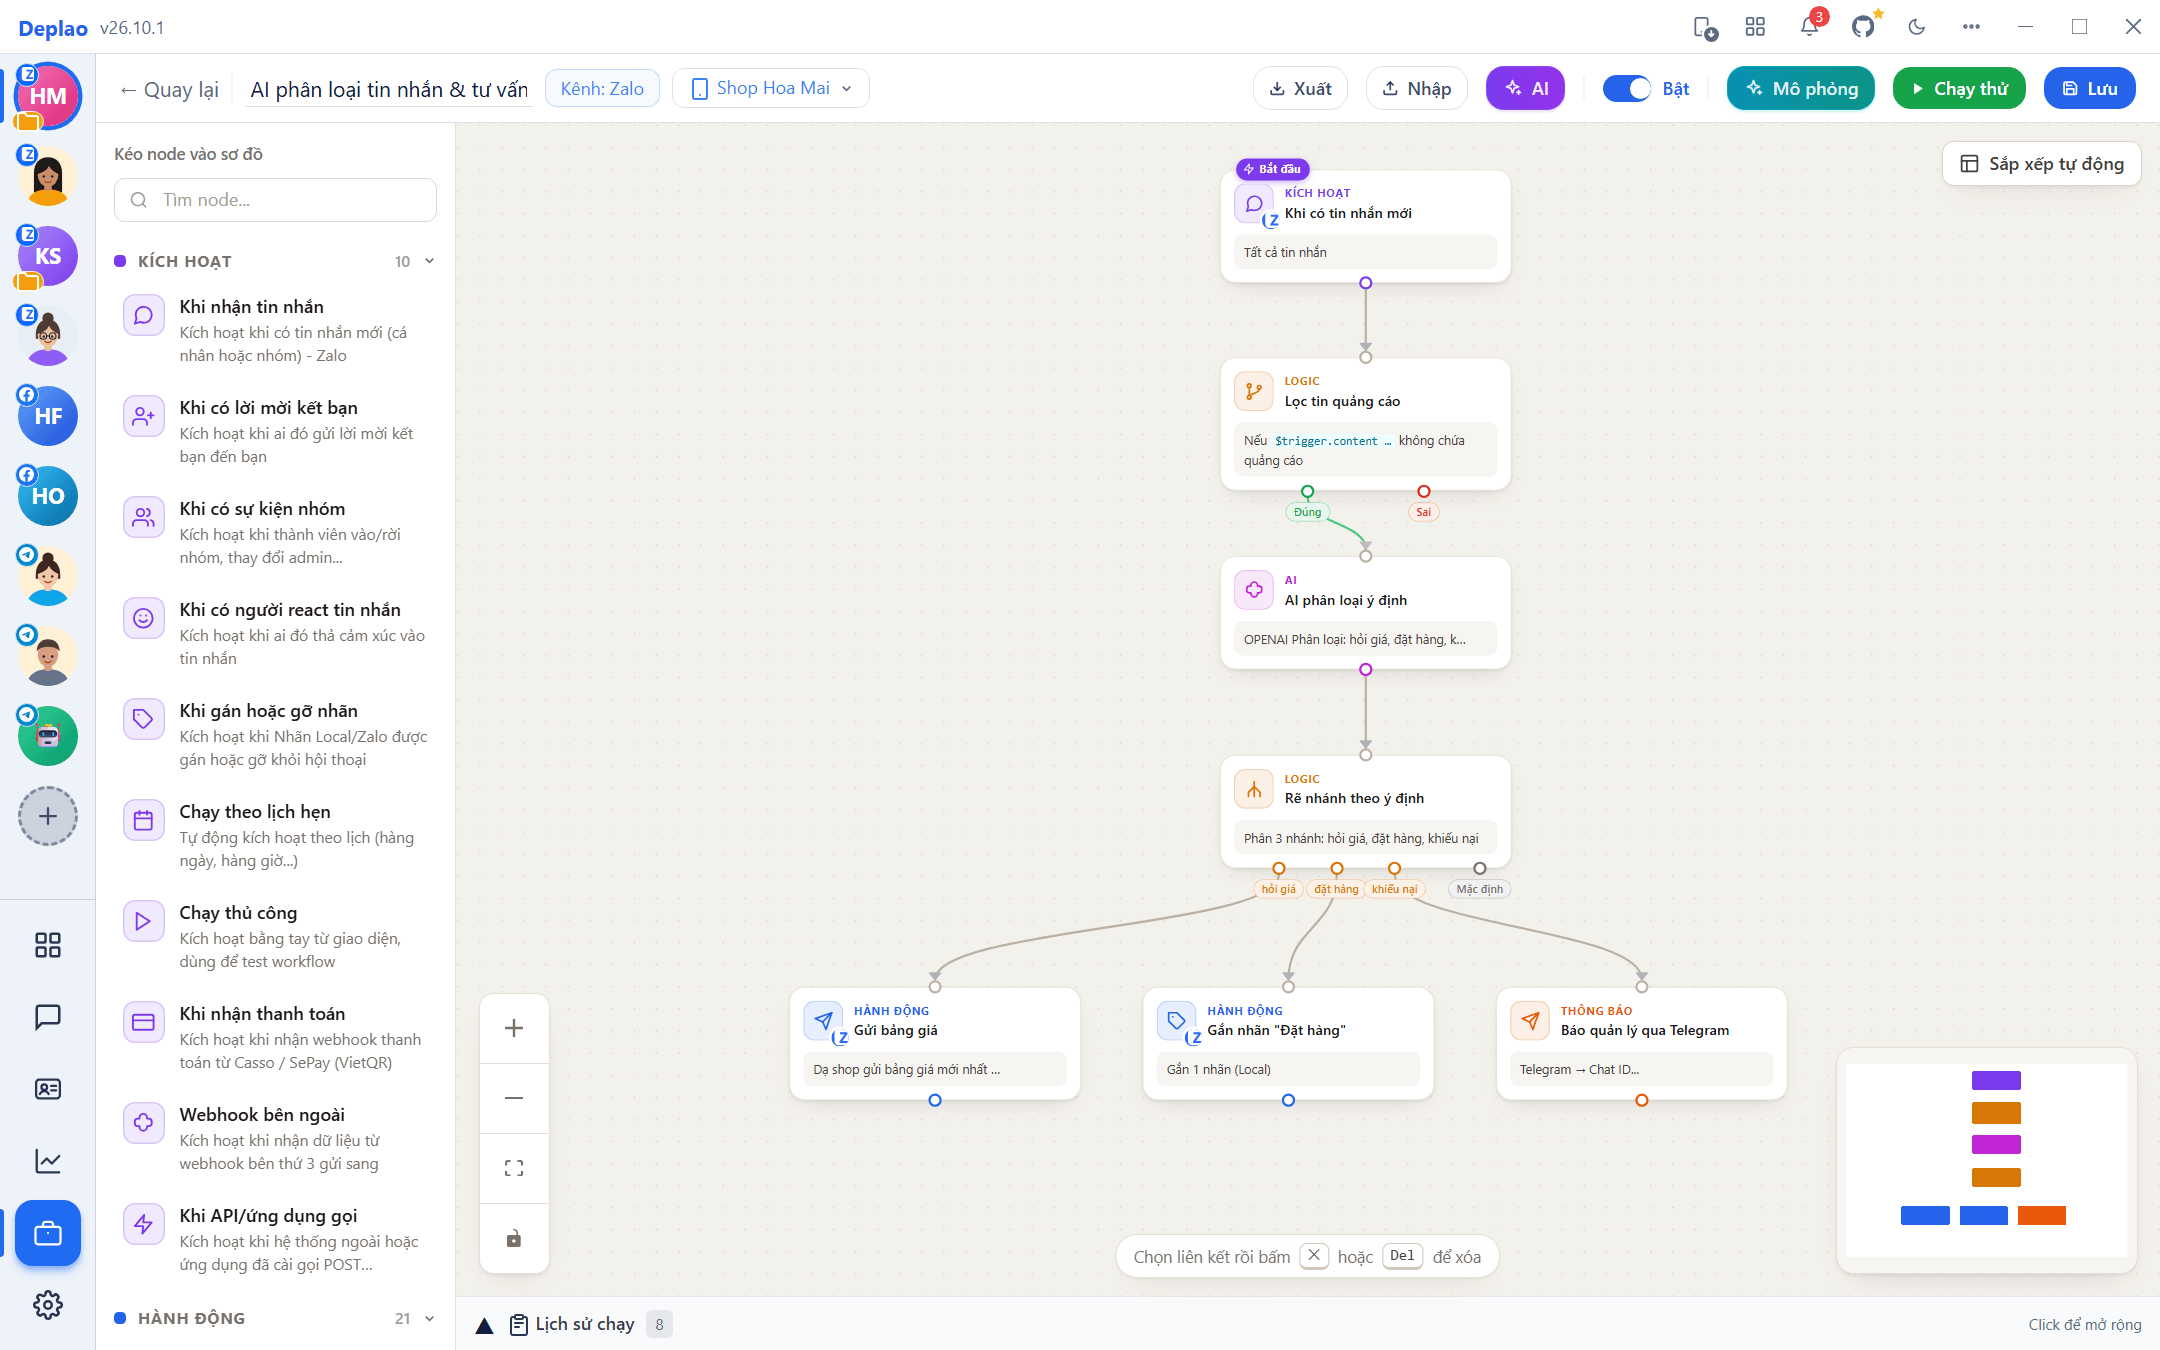Select 'Chạy thủ công' node item

pos(275,937)
